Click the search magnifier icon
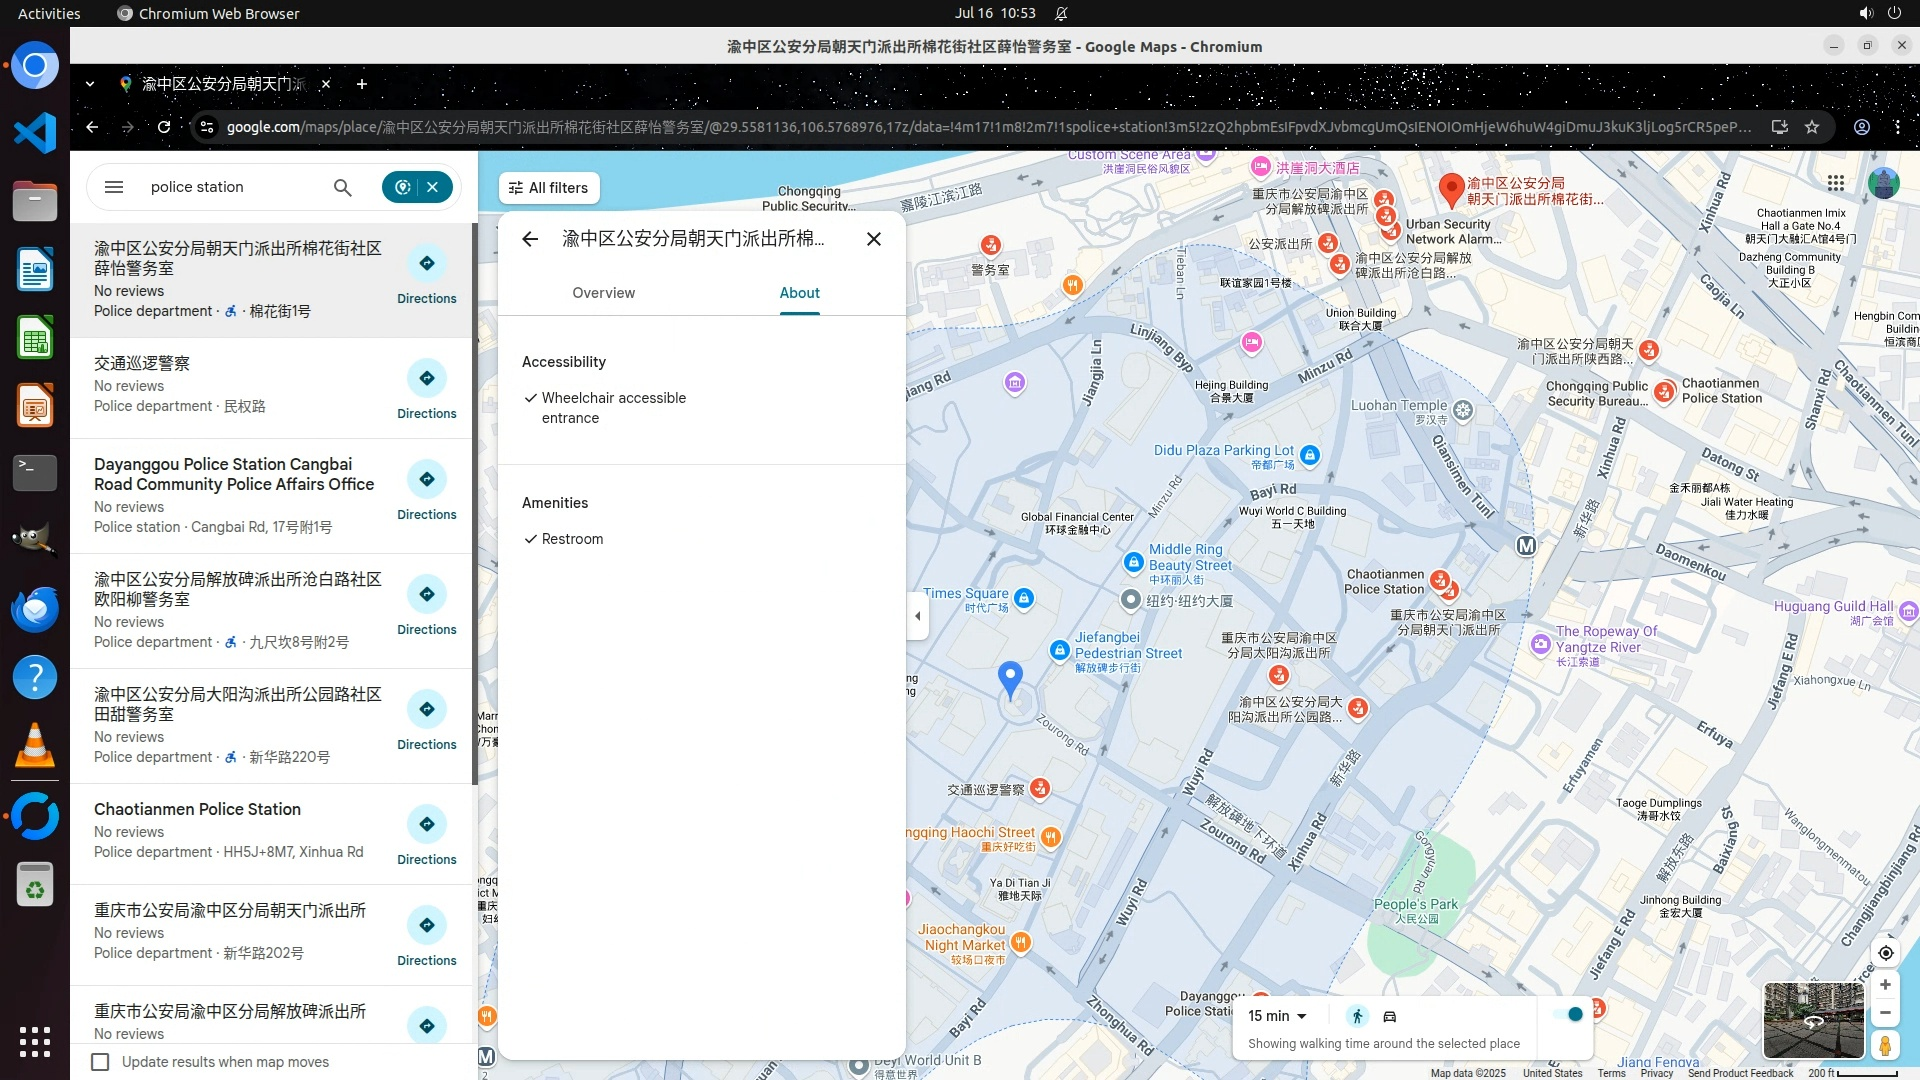The image size is (1920, 1080). coord(342,187)
